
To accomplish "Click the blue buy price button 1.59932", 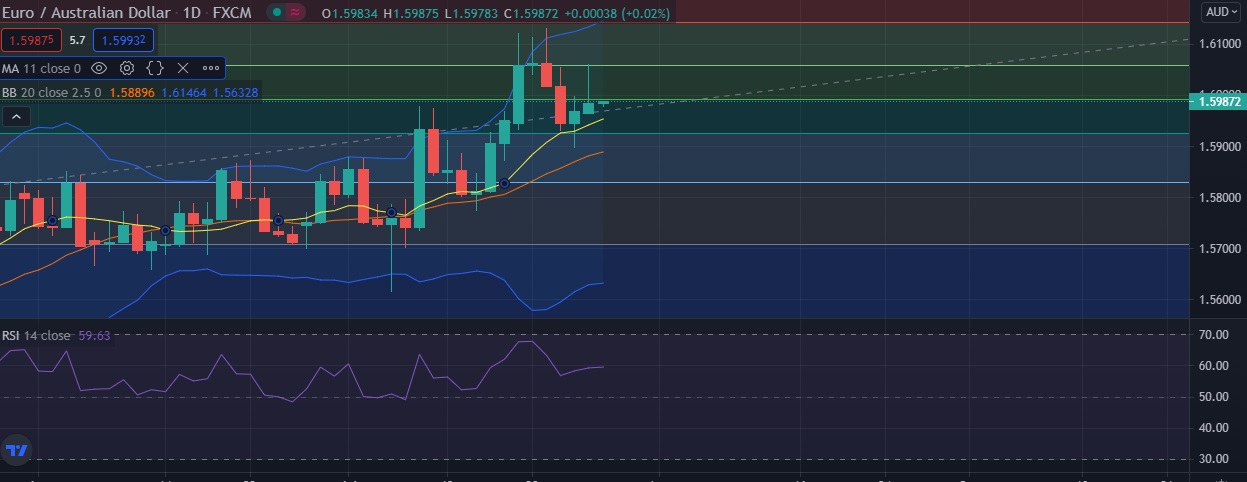I will pos(123,40).
